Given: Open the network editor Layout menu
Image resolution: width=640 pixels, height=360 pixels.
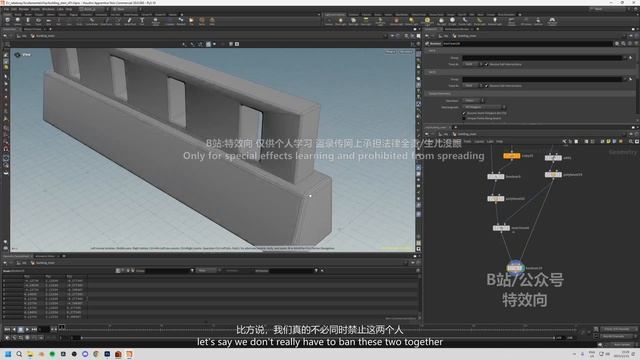Looking at the screenshot, I should pyautogui.click(x=479, y=141).
